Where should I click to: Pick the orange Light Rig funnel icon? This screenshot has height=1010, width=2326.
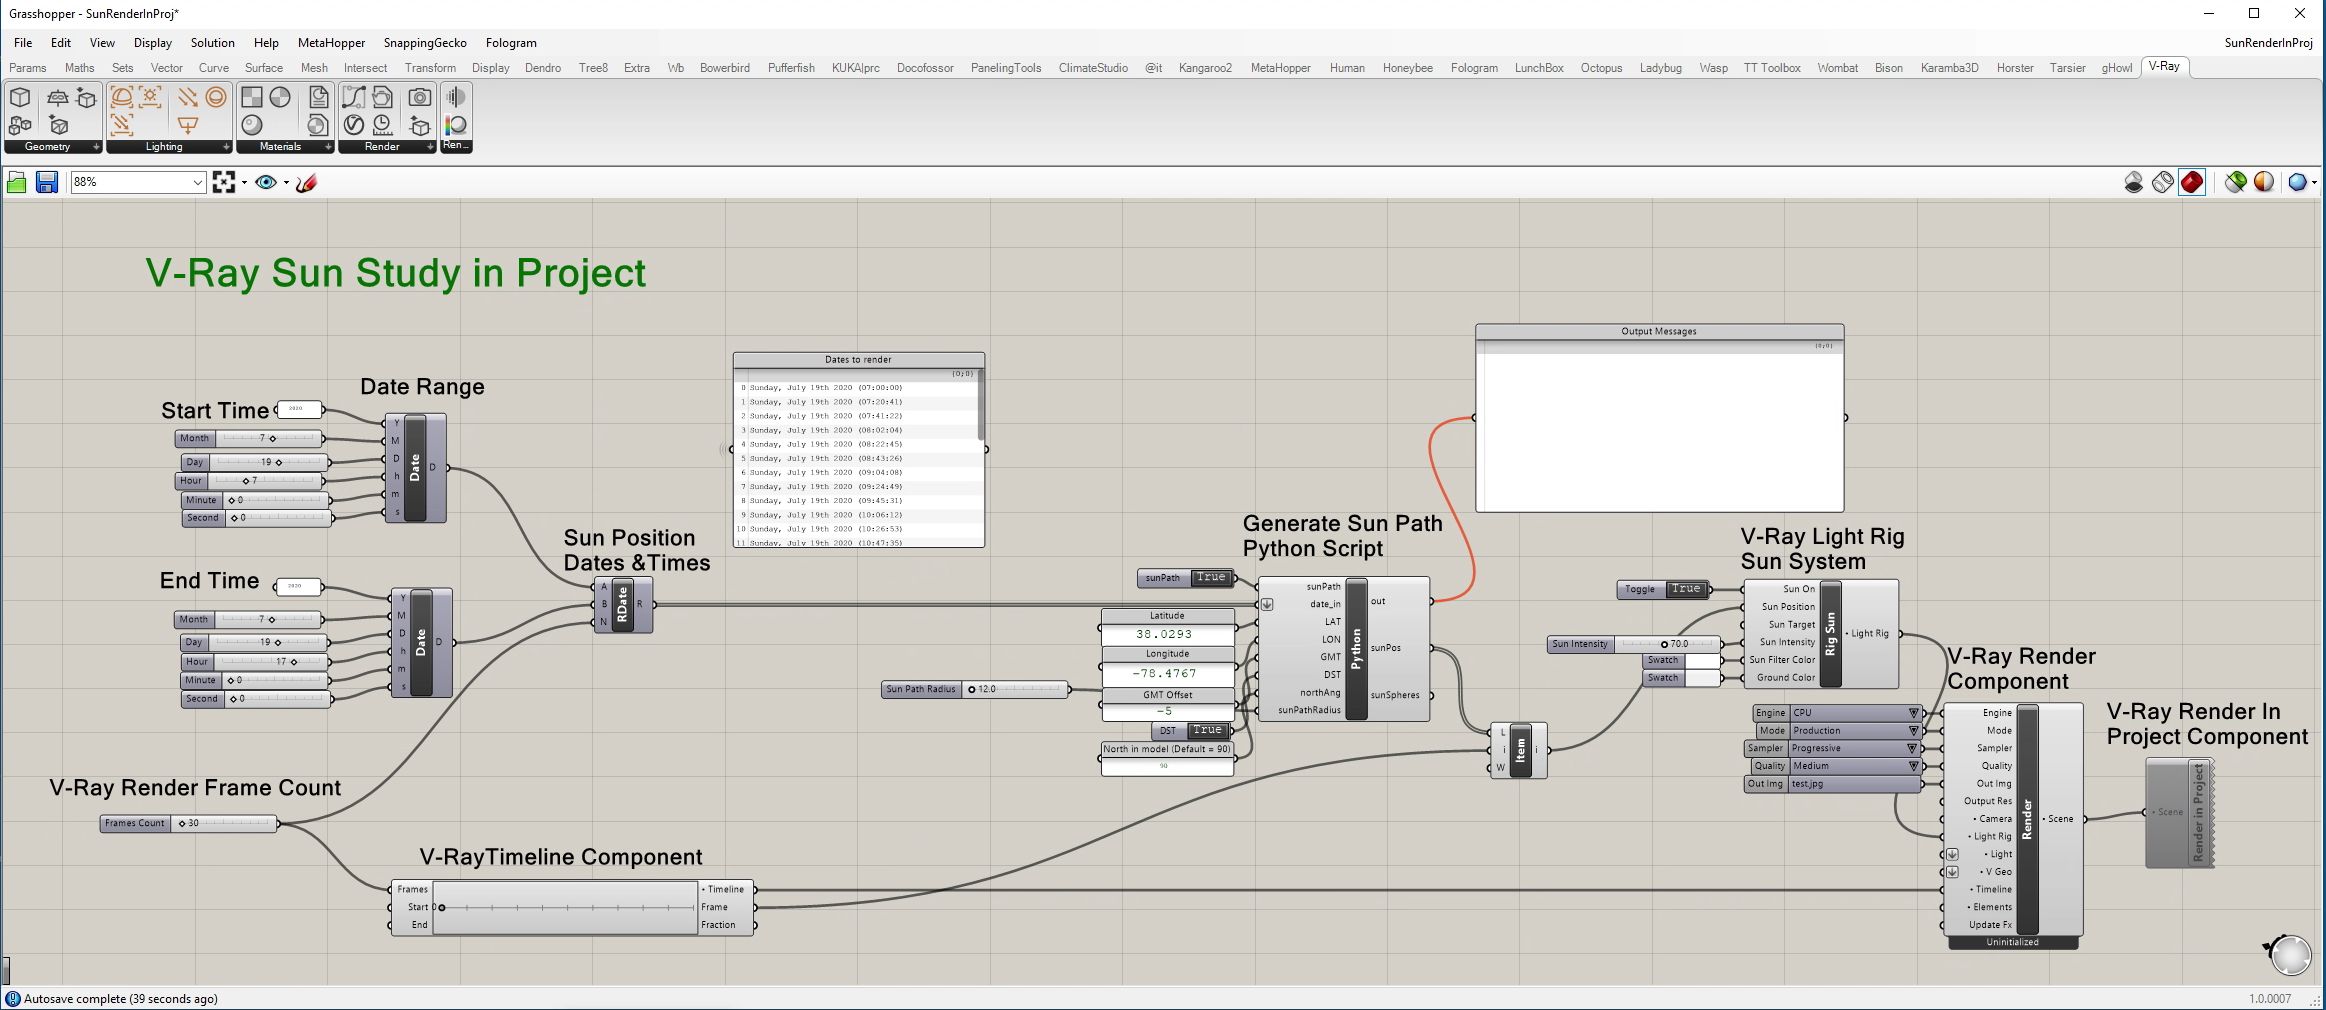[188, 125]
